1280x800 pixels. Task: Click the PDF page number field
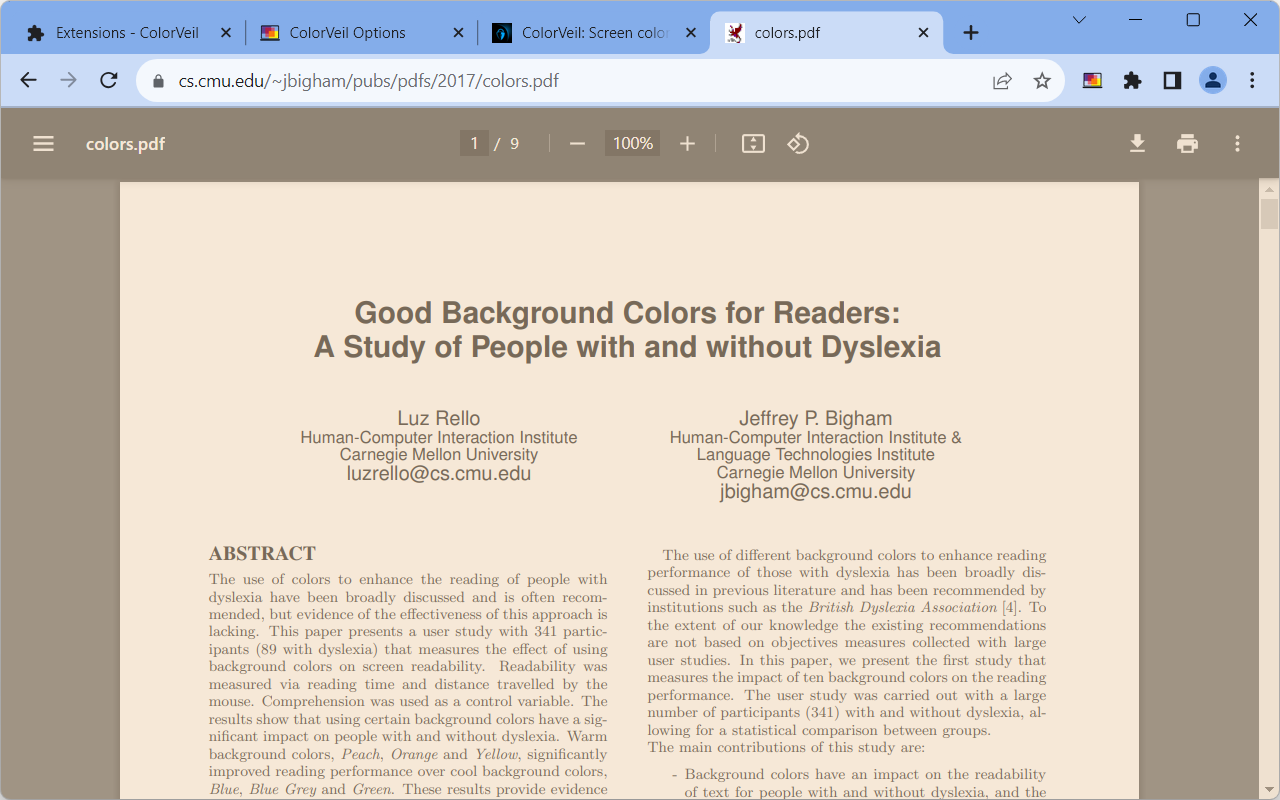tap(474, 144)
